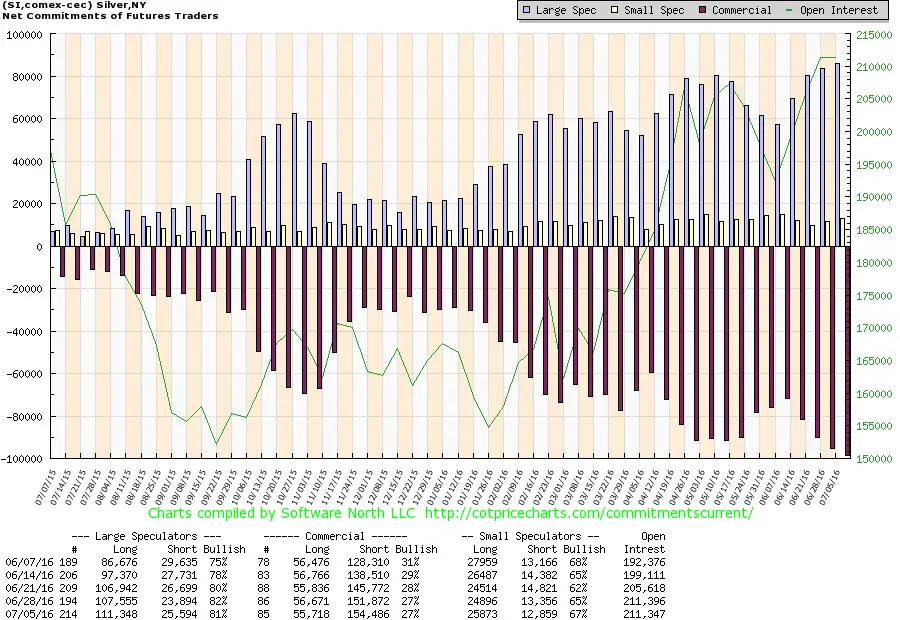900x620 pixels.
Task: Click the "--- Large Speculators ---" table header
Action: (x=146, y=536)
